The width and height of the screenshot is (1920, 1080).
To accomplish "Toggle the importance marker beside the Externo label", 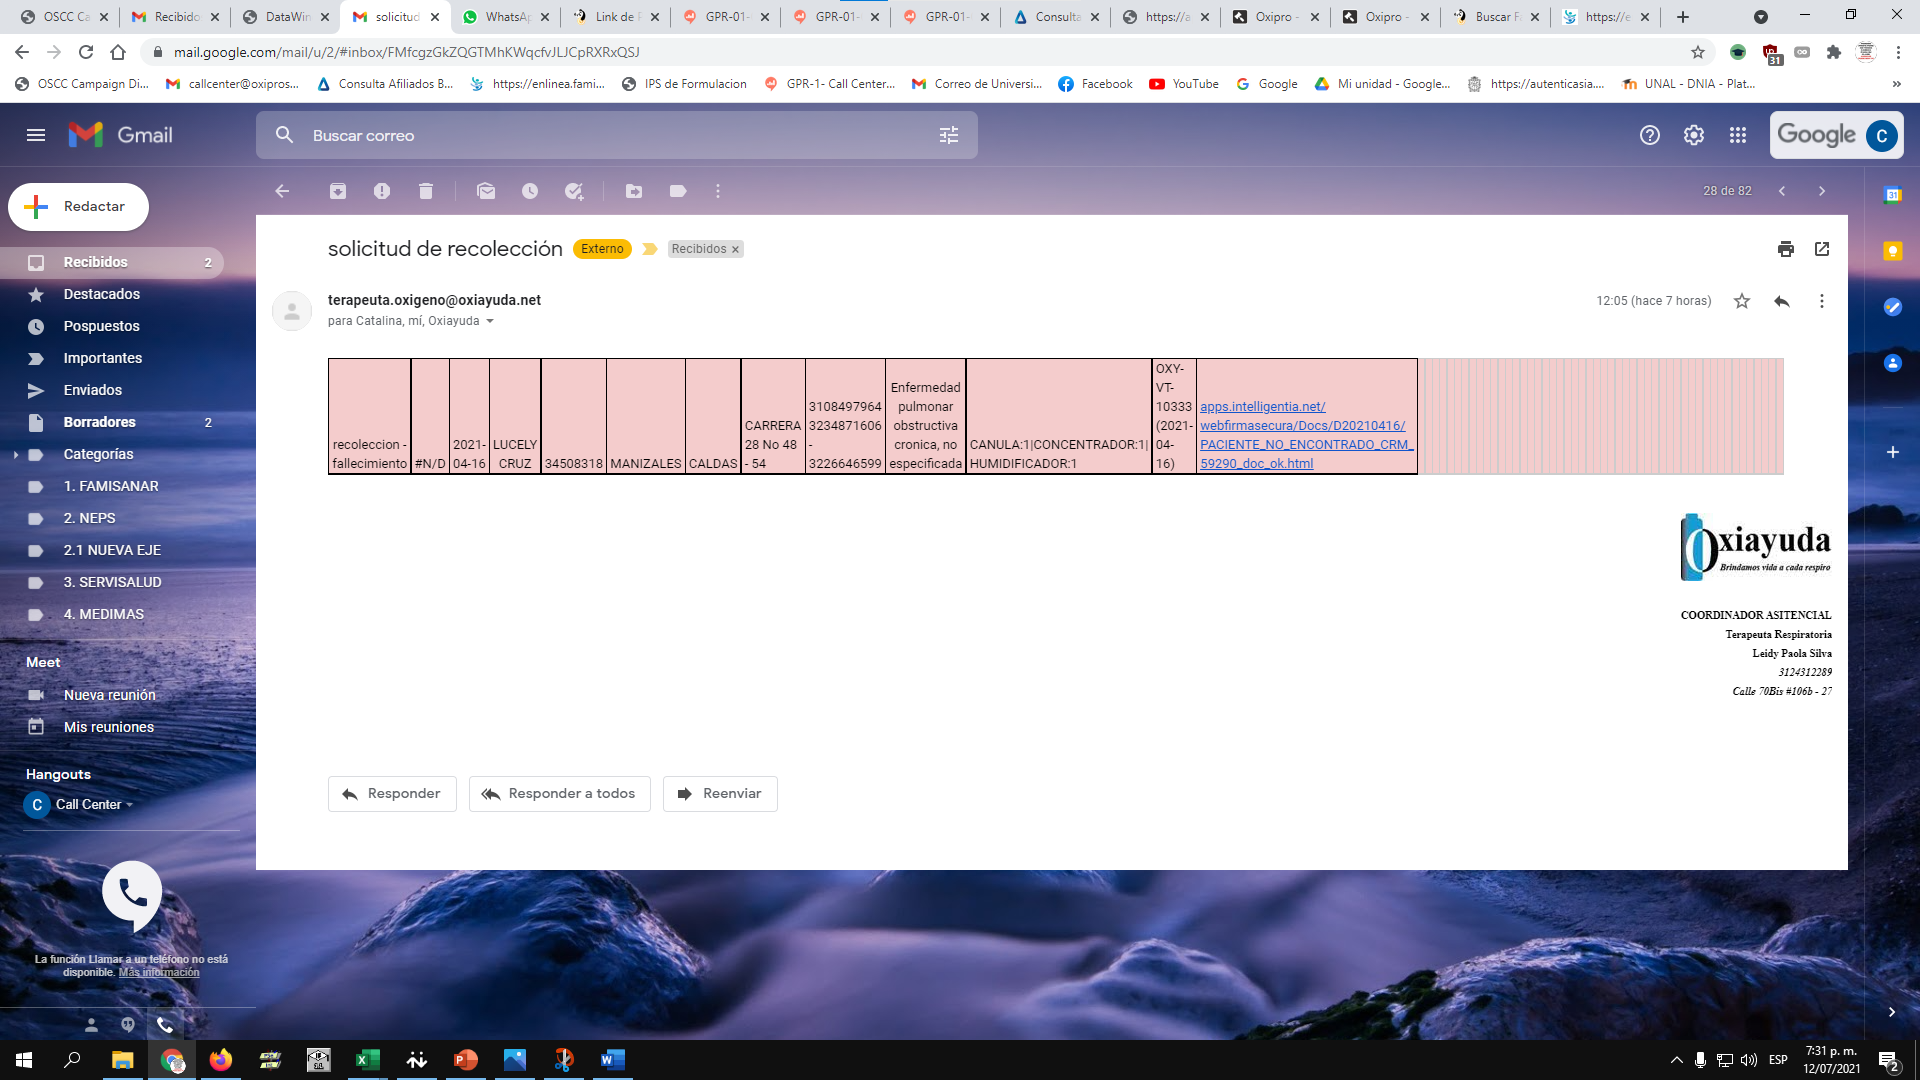I will pos(650,249).
